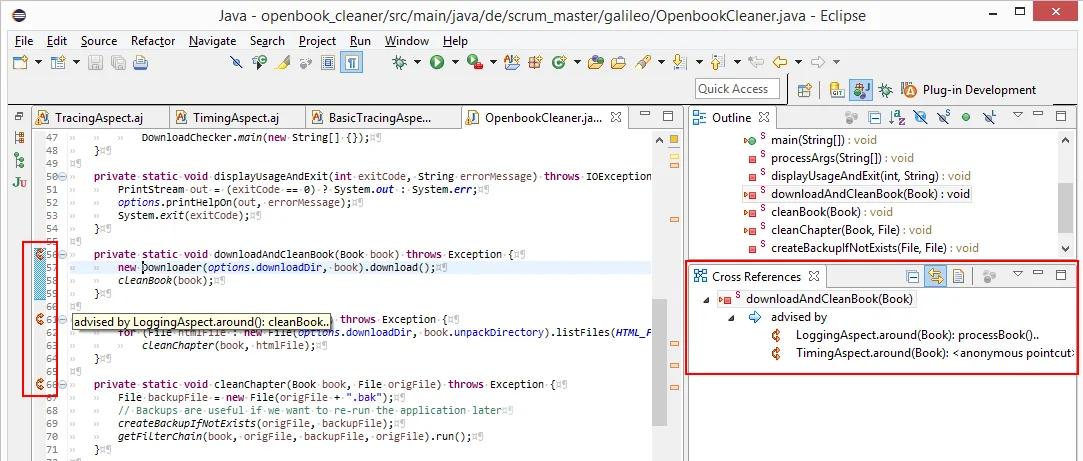The height and width of the screenshot is (461, 1083).
Task: Click Cross References show for file icon
Action: click(x=958, y=276)
